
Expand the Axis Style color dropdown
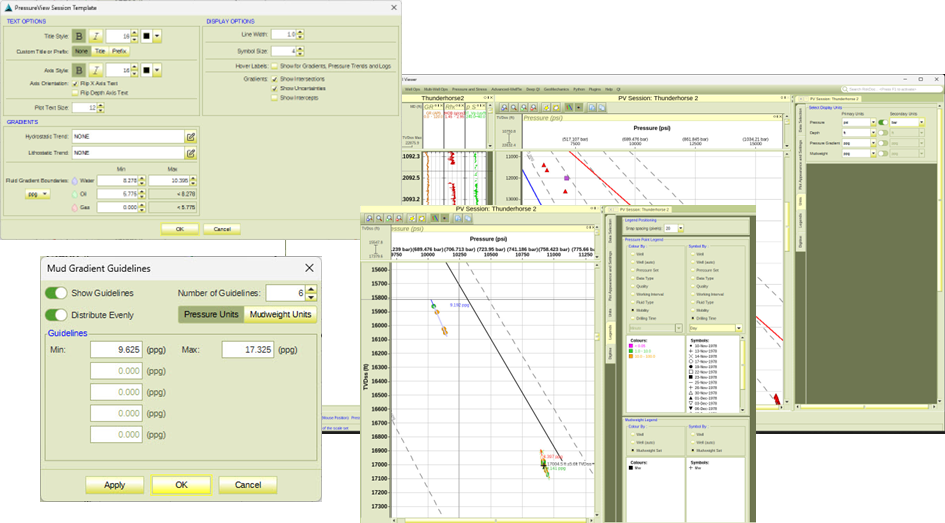click(157, 71)
